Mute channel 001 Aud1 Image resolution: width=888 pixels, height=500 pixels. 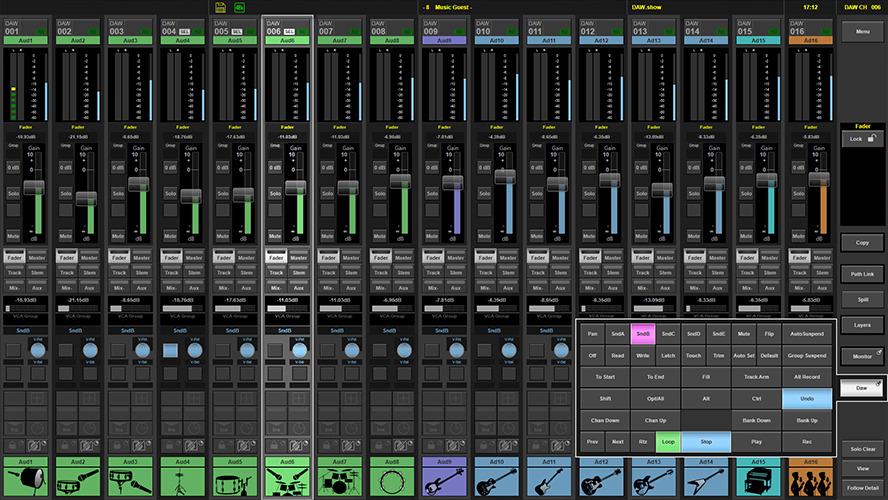pos(13,235)
